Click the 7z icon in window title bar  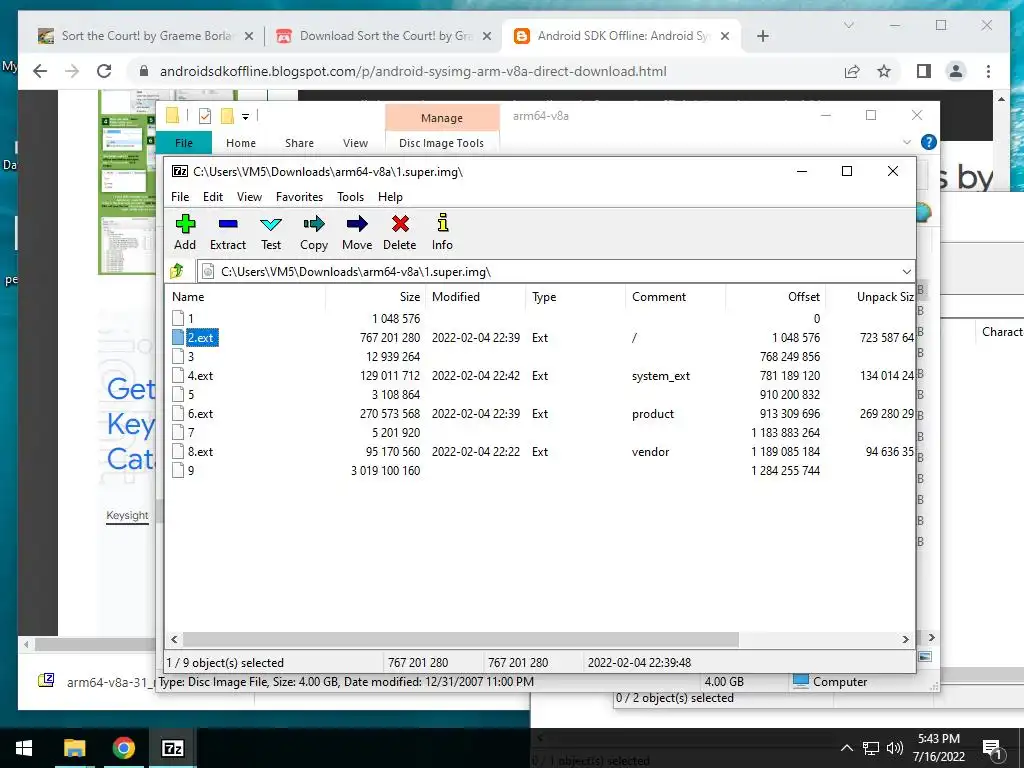tap(180, 171)
